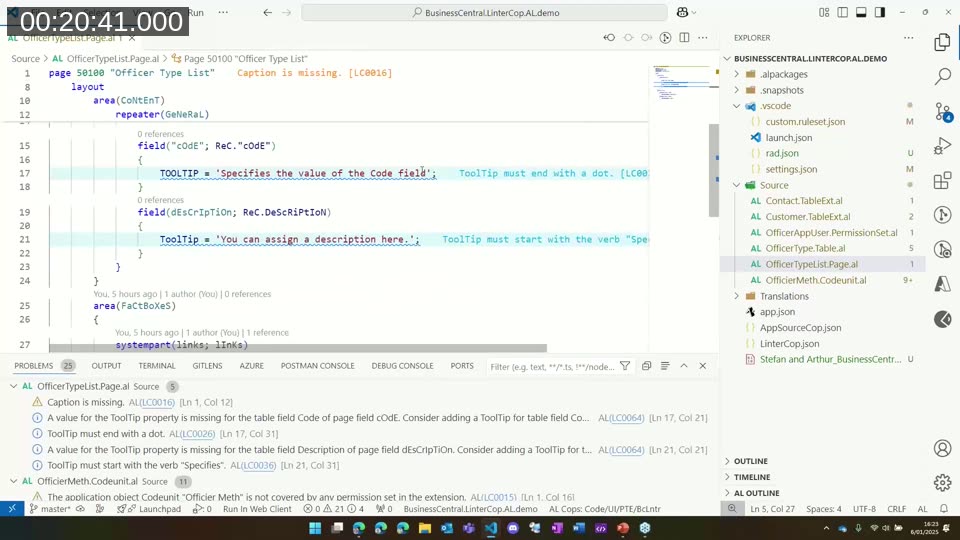Open the Search view in activity bar
960x540 pixels.
(x=942, y=77)
